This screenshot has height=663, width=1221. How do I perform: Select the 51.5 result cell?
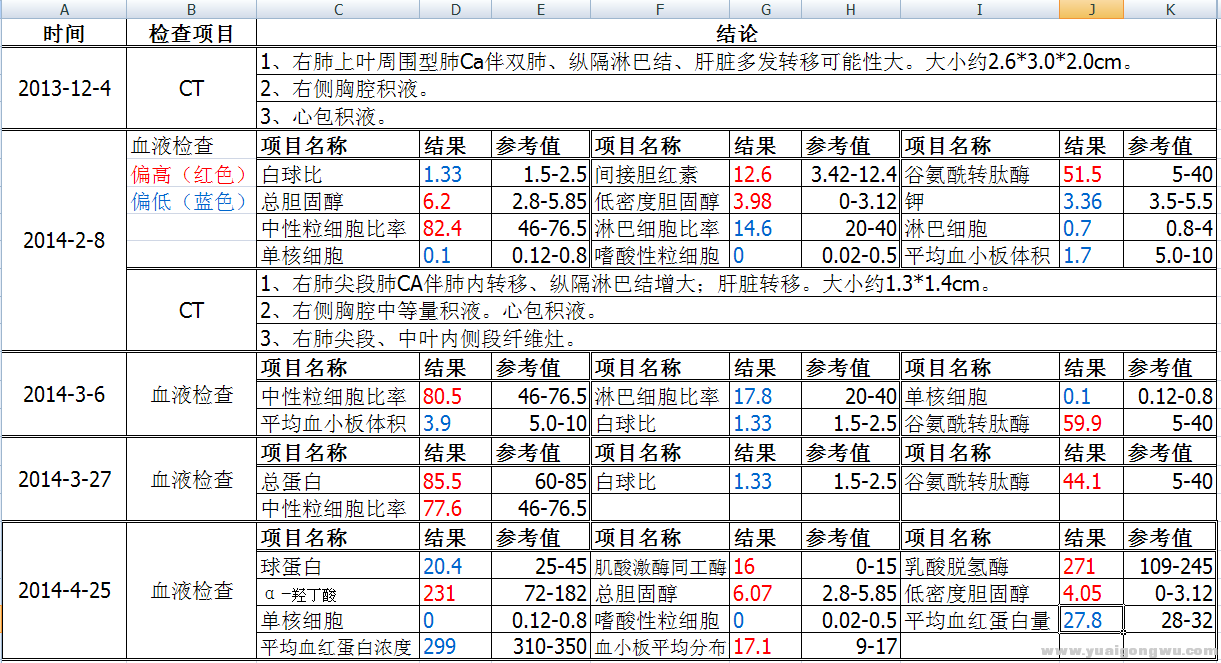(x=1092, y=174)
